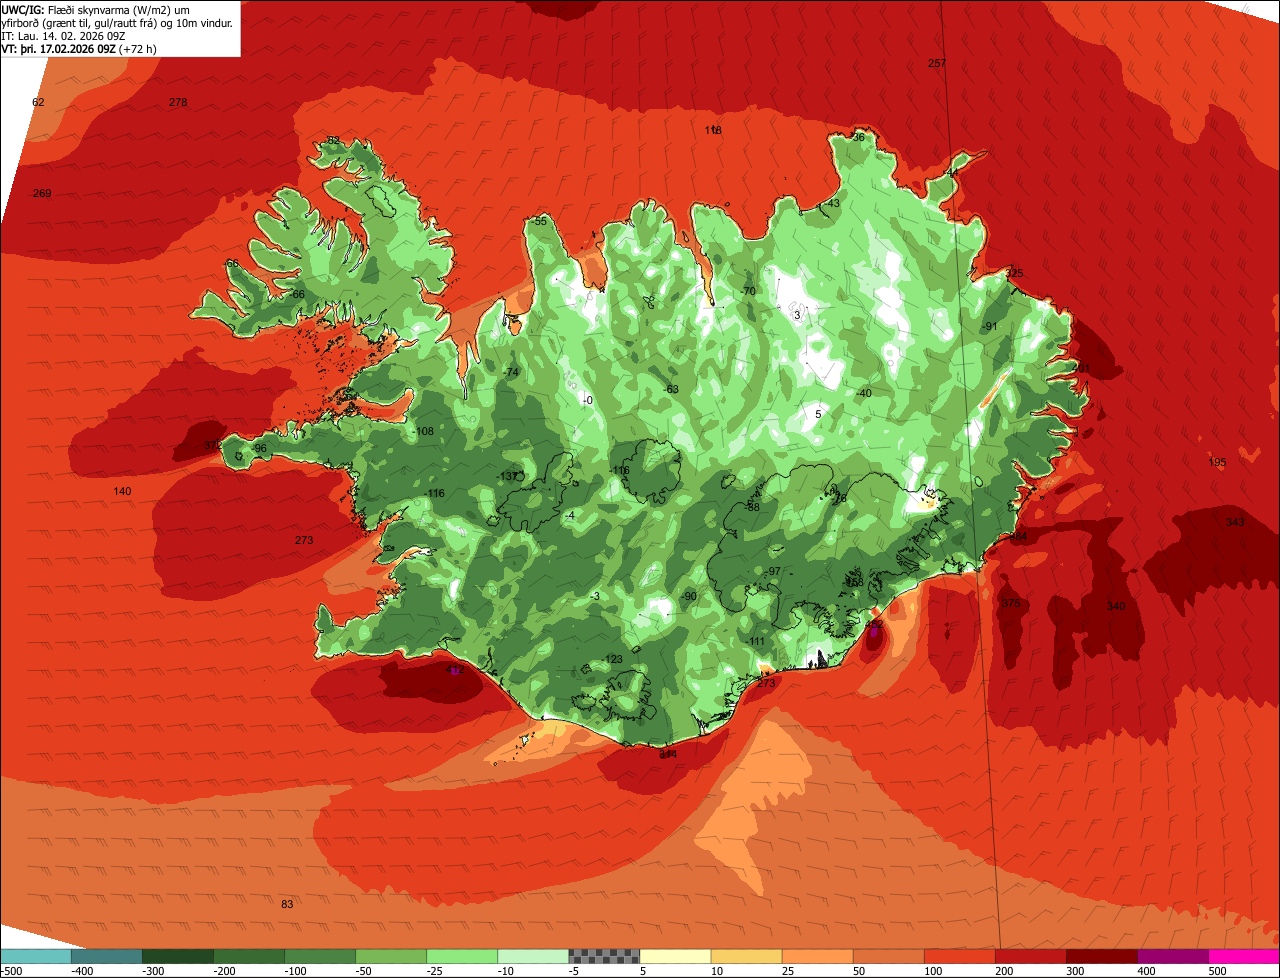Click the '343' flux value on the map
The height and width of the screenshot is (978, 1280).
(x=1235, y=522)
